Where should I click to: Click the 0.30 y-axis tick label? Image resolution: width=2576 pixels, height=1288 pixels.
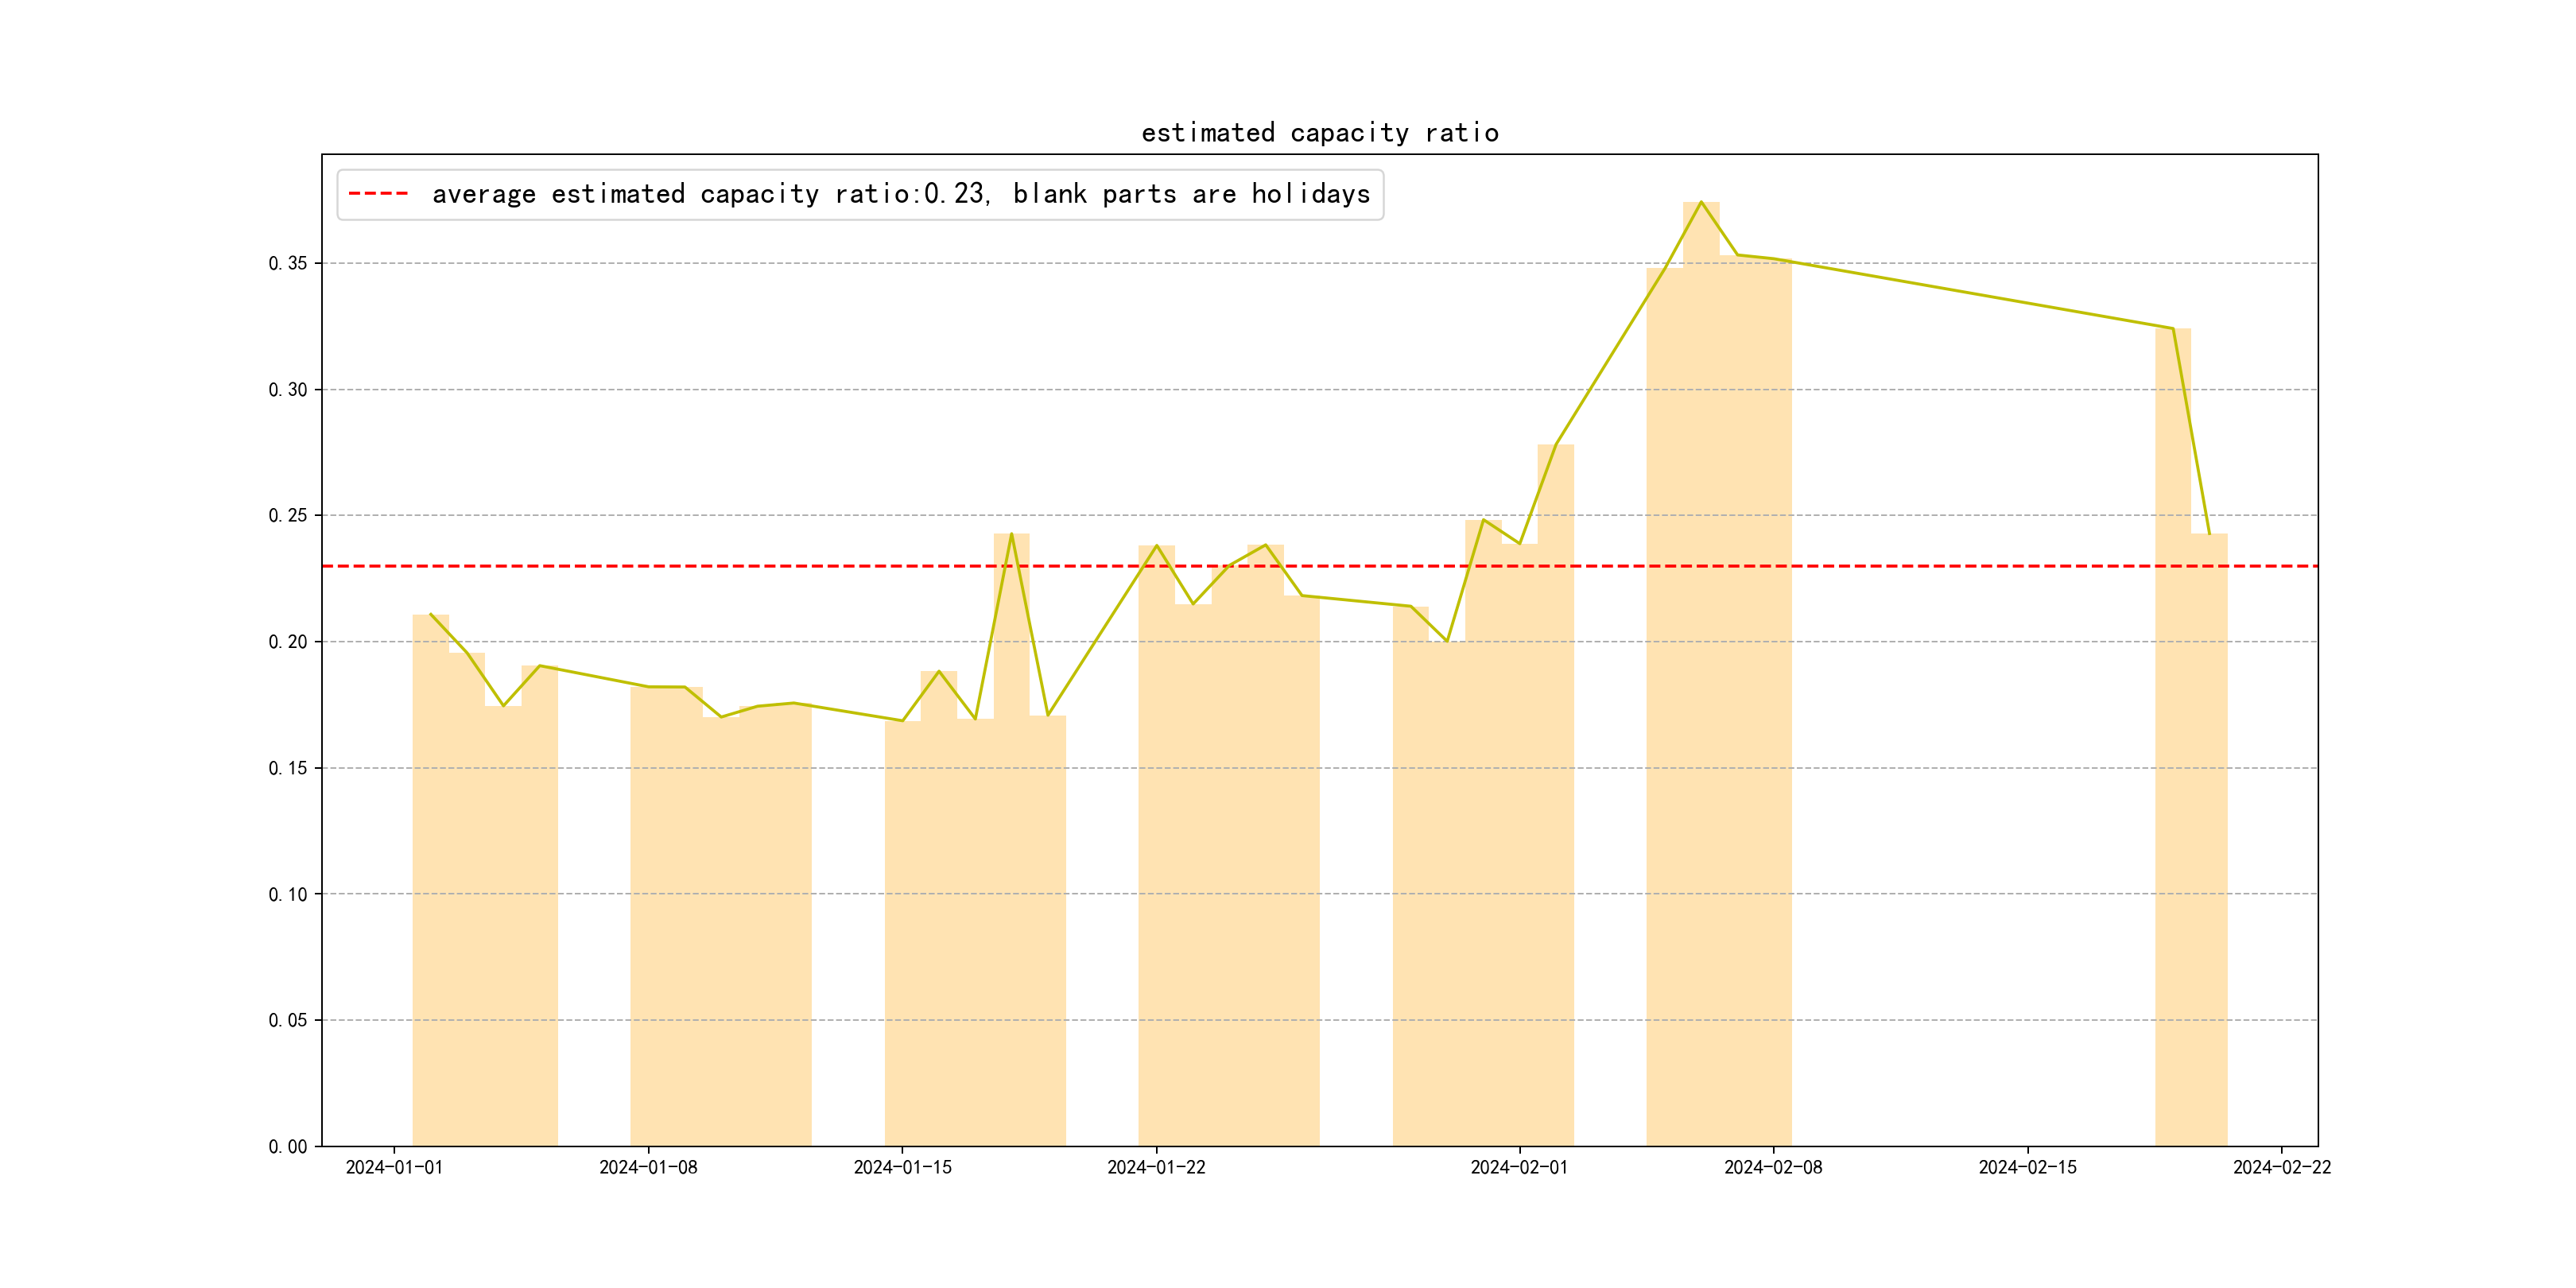pos(288,390)
